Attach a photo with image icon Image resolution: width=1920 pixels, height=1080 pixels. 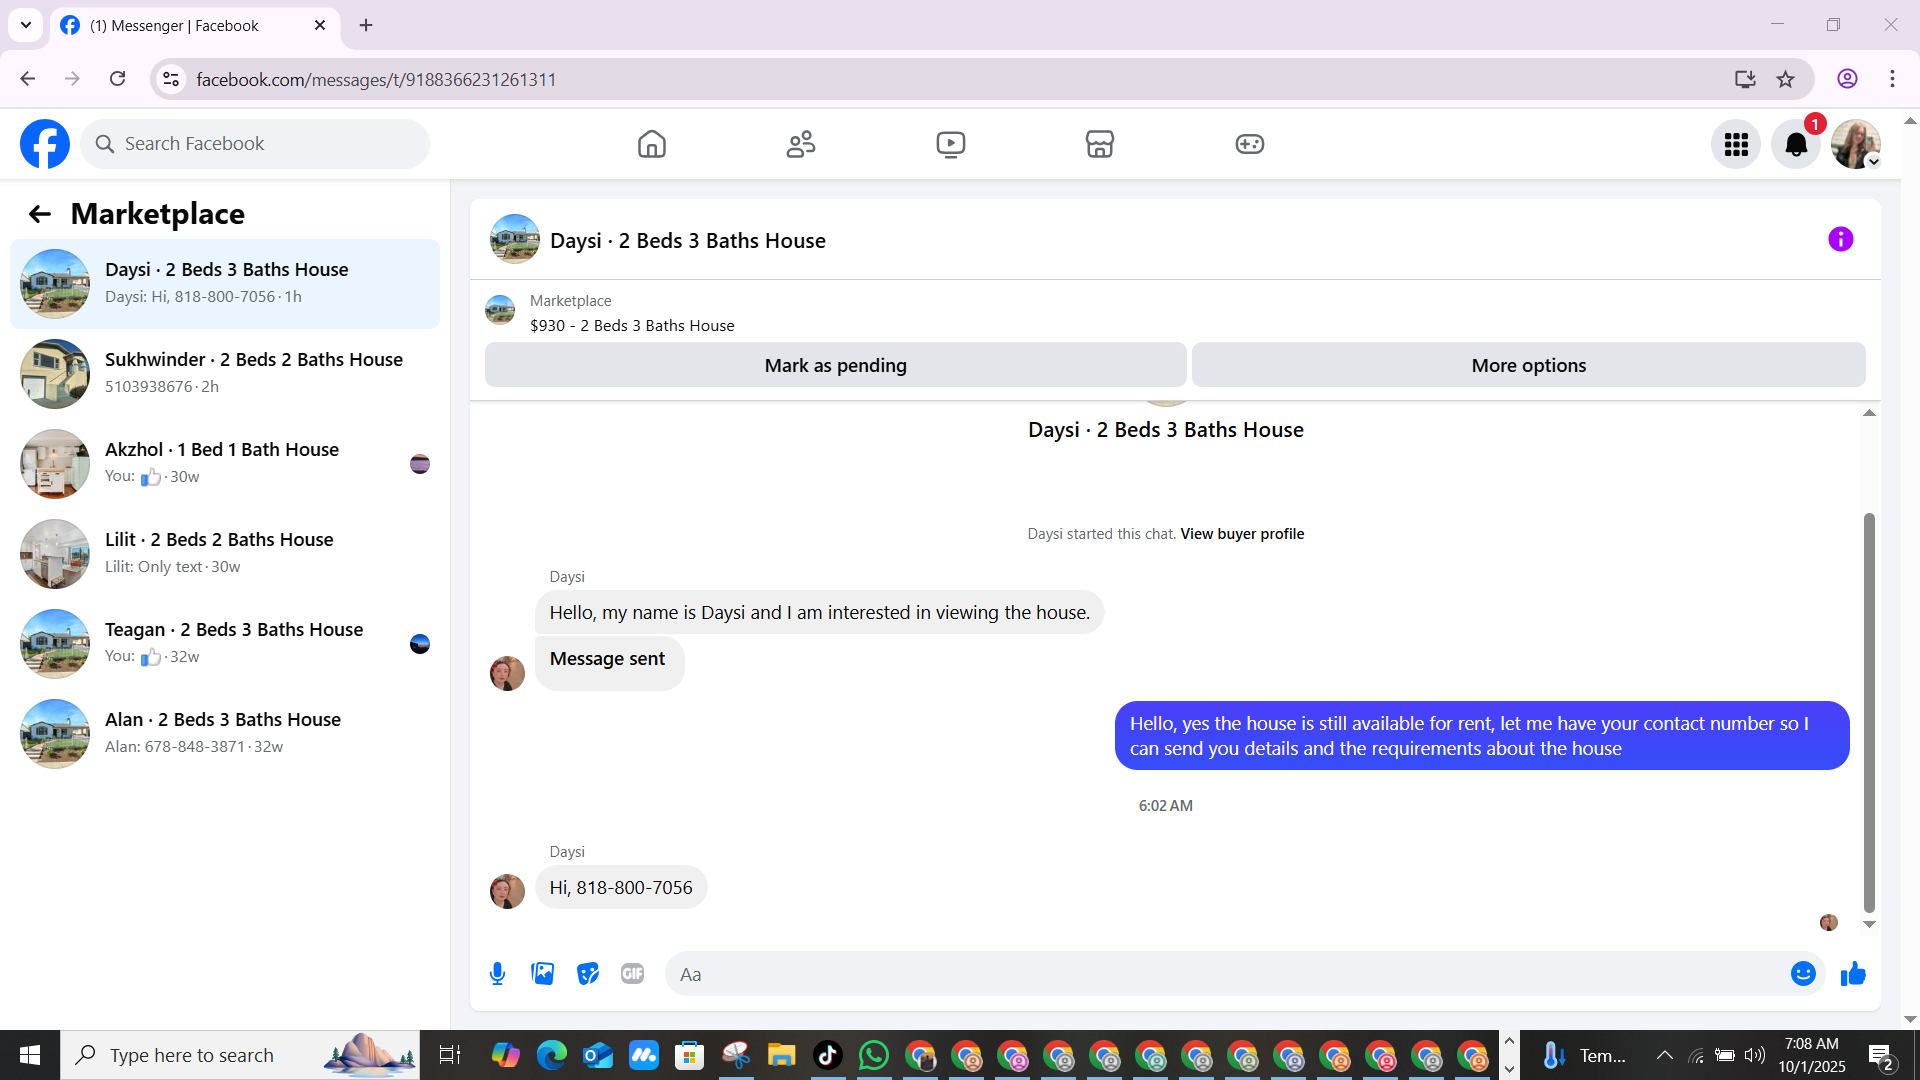pos(543,974)
